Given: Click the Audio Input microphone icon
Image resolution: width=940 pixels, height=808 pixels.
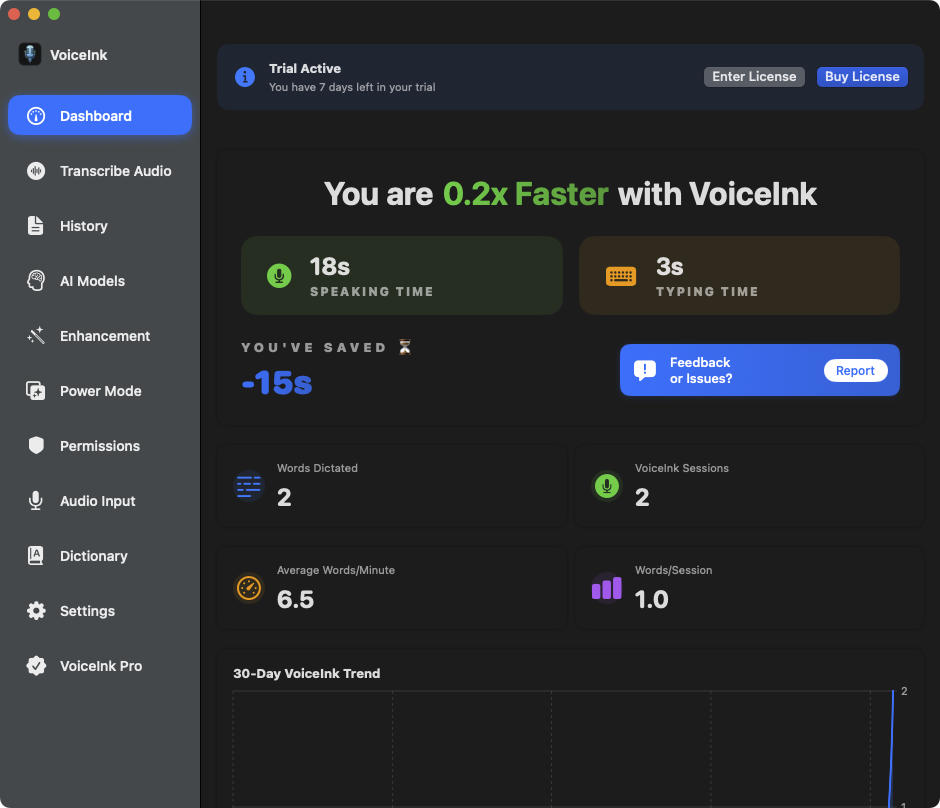Looking at the screenshot, I should pyautogui.click(x=36, y=501).
